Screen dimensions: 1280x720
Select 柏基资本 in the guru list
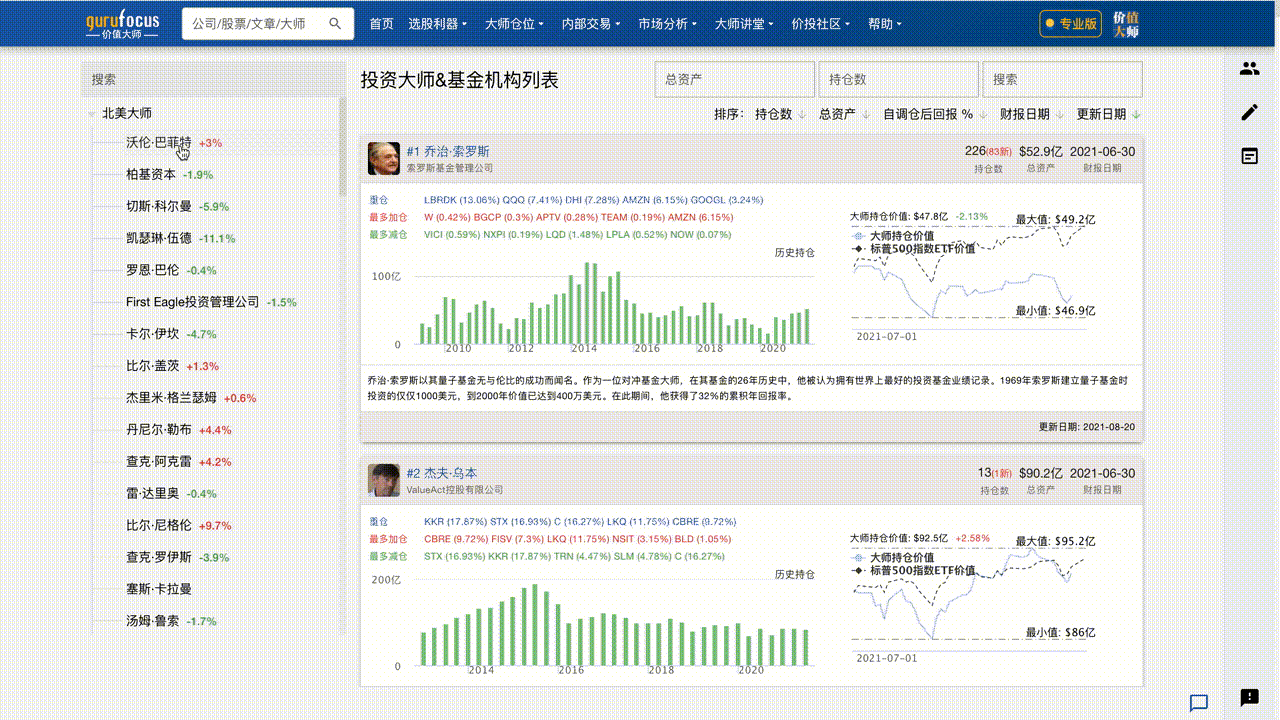click(151, 174)
